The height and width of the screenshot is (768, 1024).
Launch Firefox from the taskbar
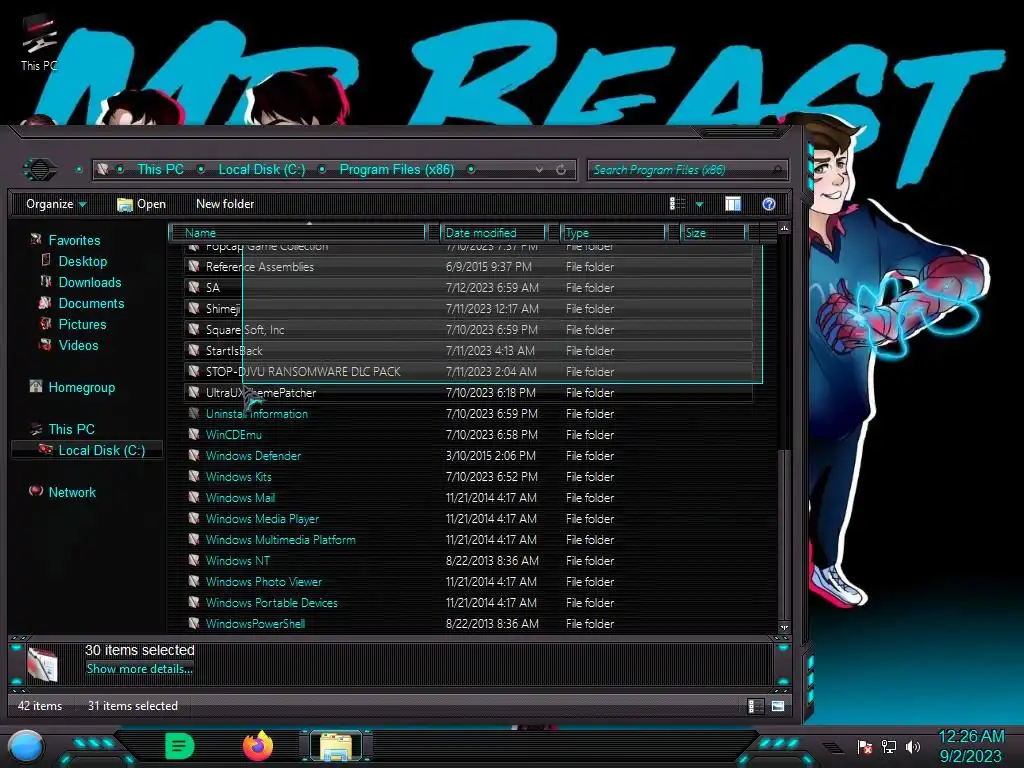point(258,746)
